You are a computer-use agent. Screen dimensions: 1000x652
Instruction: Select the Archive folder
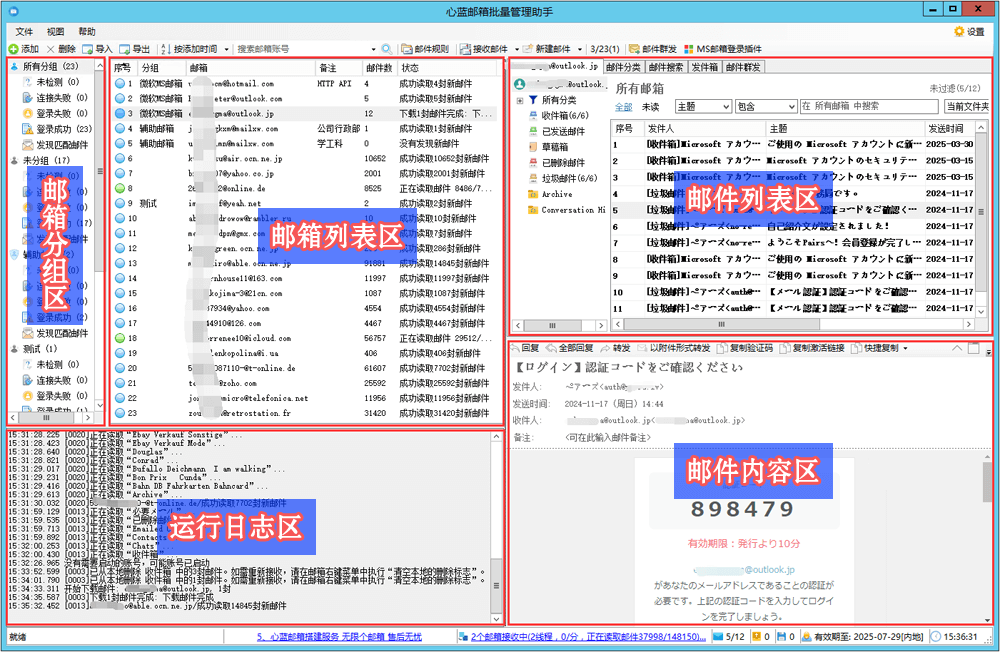click(550, 194)
